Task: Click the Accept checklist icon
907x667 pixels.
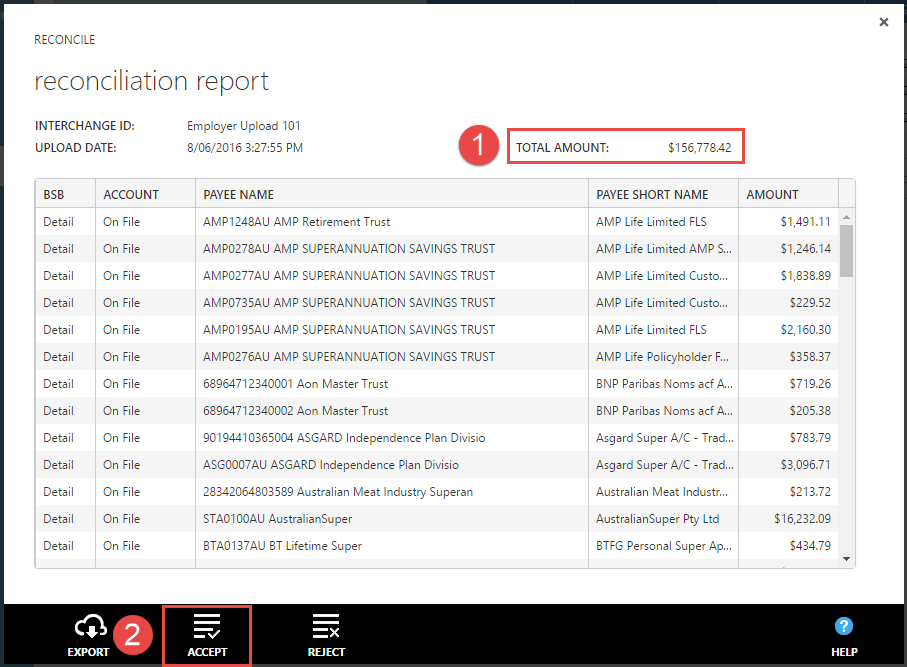Action: (x=207, y=627)
